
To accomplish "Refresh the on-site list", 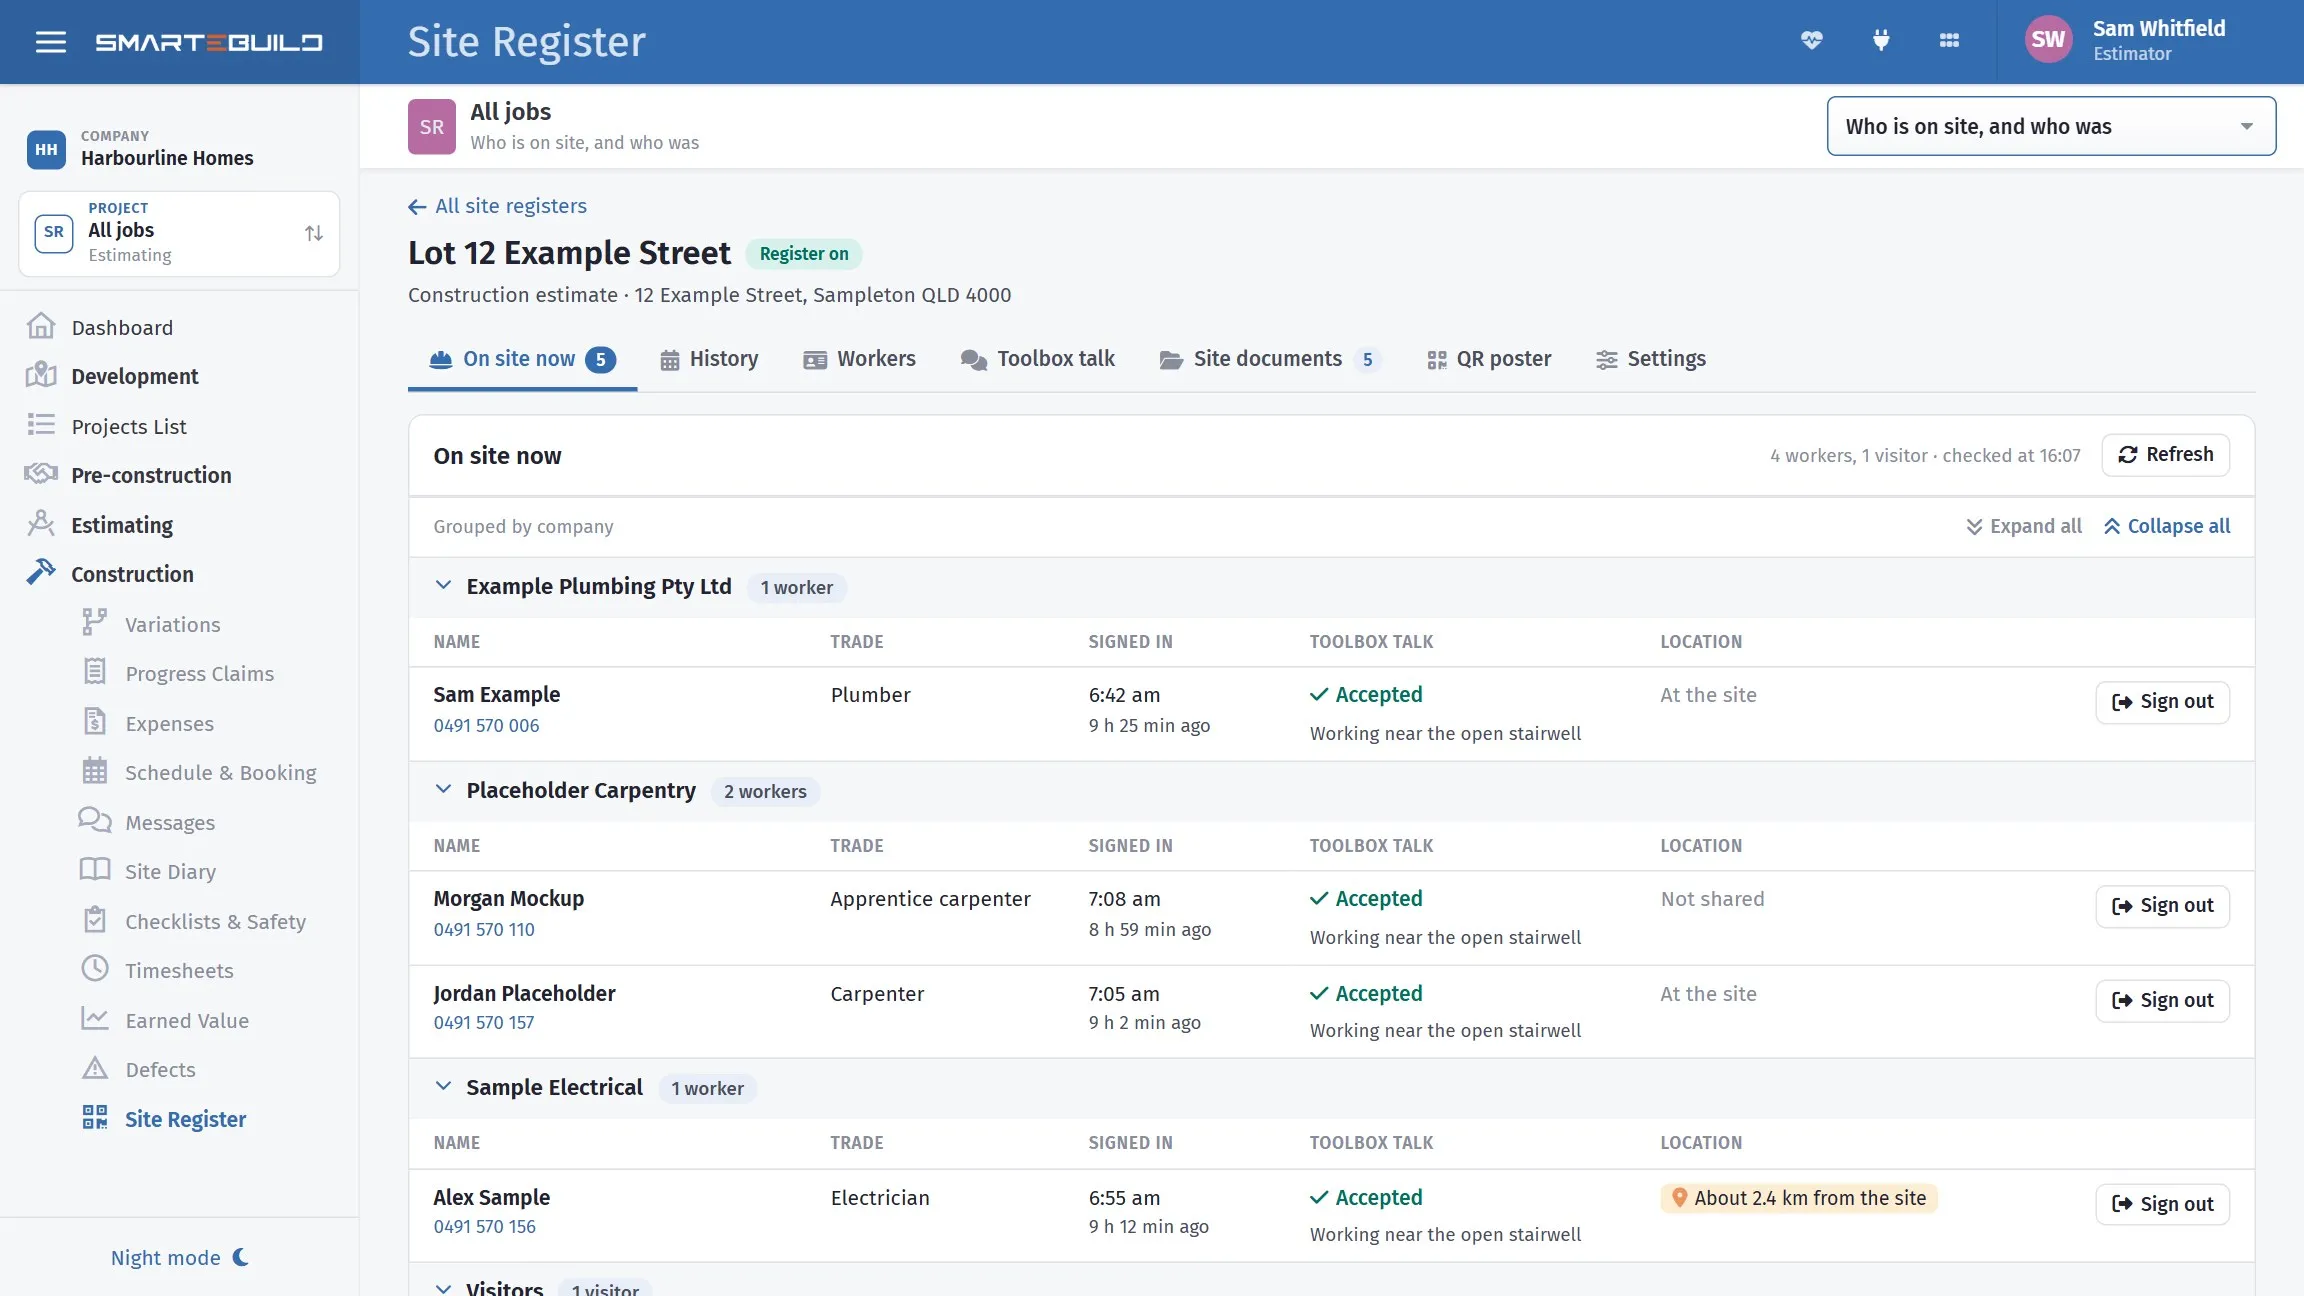I will 2165,455.
